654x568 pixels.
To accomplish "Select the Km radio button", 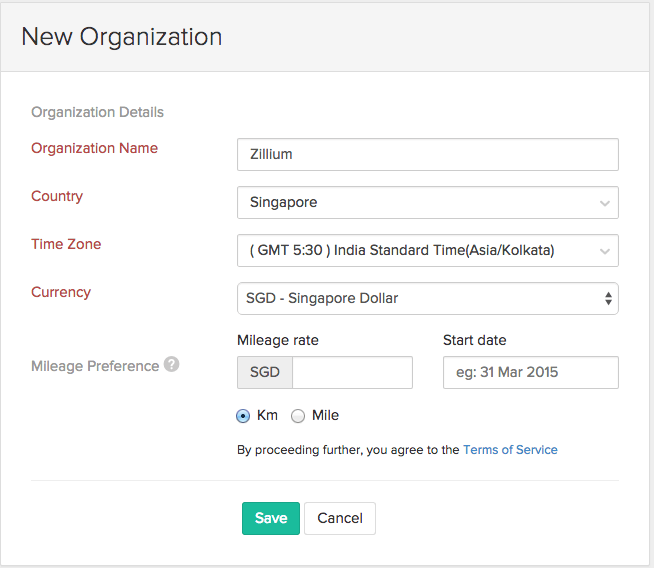I will (243, 416).
